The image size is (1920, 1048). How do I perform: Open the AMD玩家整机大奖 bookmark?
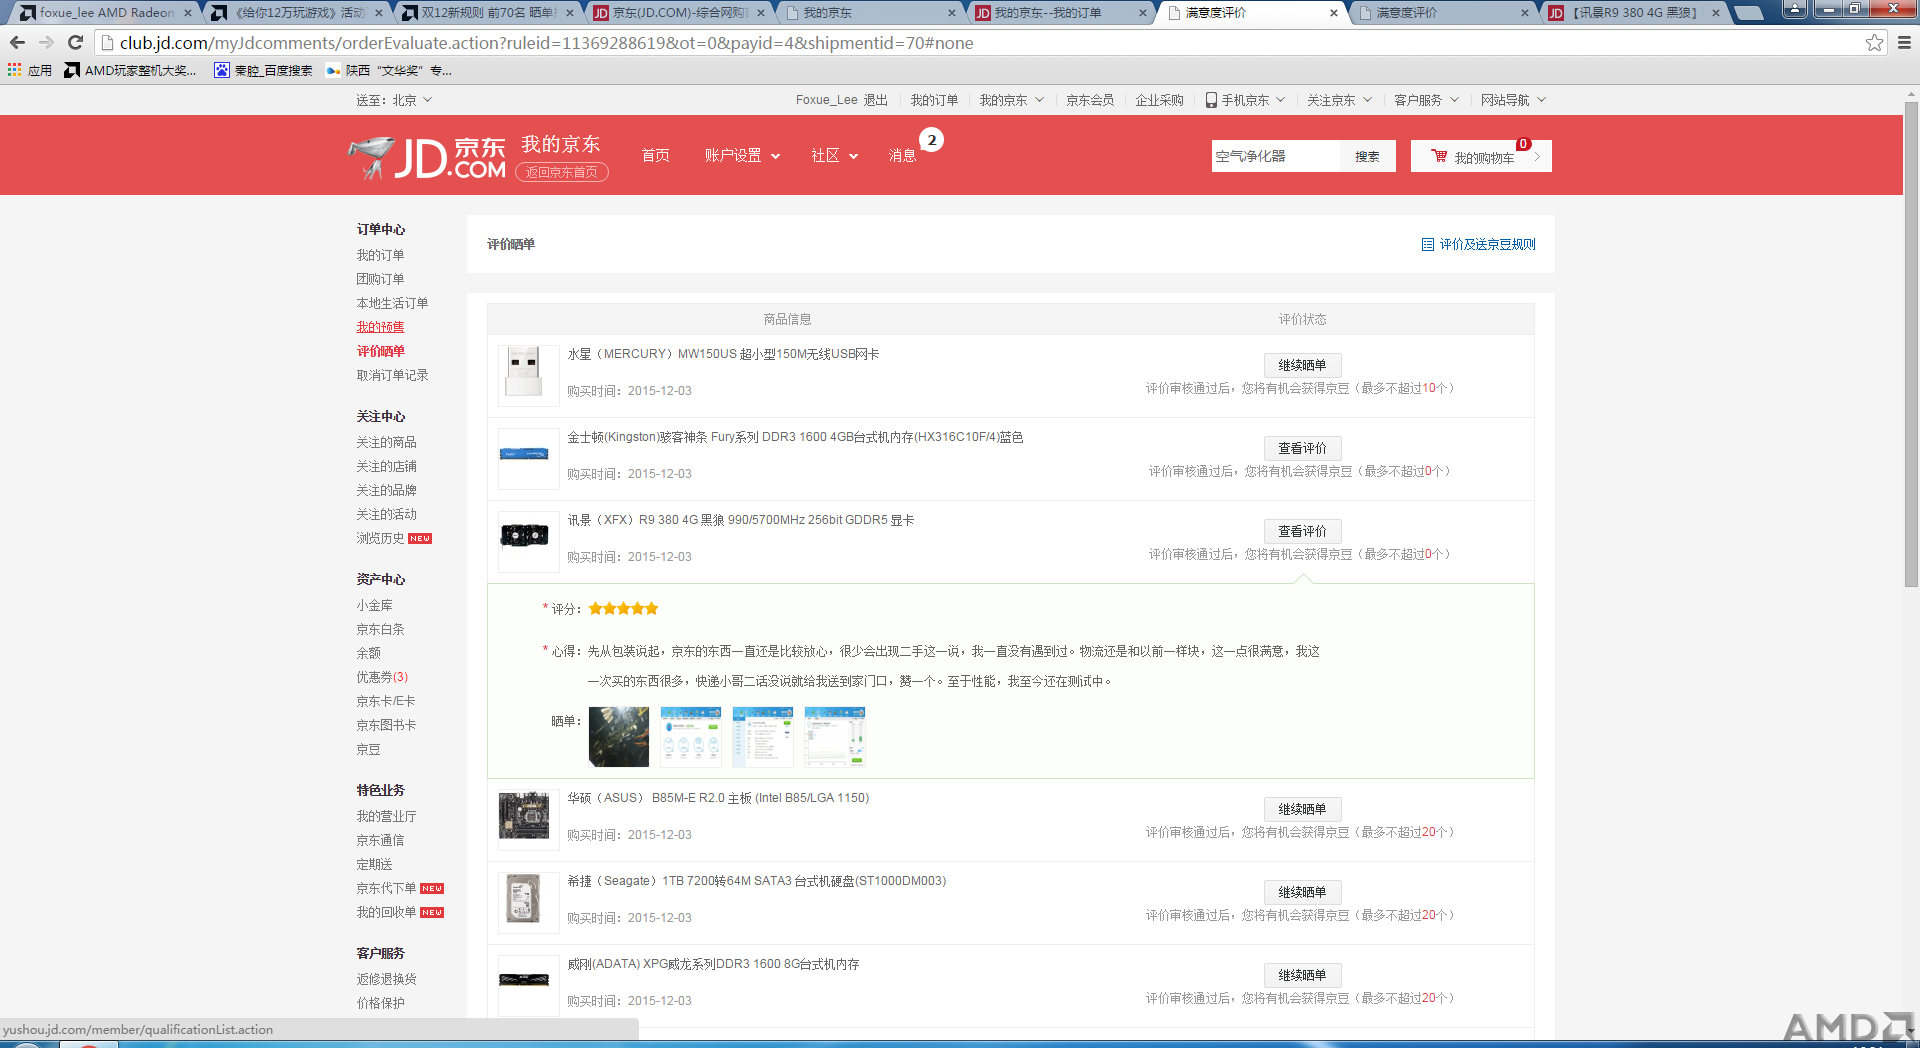[x=130, y=70]
